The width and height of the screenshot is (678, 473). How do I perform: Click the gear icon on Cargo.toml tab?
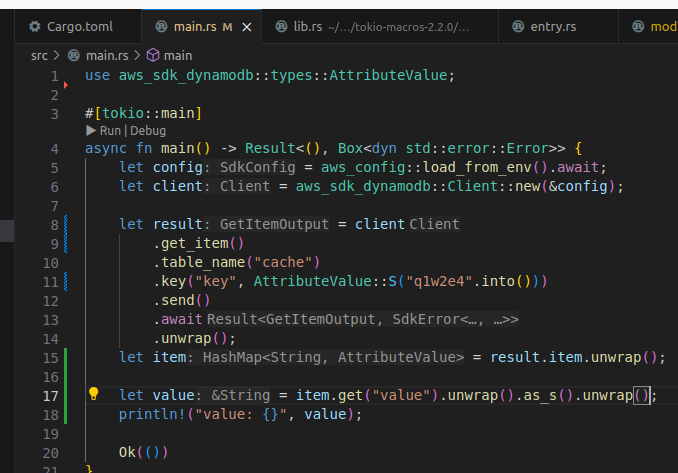click(x=37, y=26)
